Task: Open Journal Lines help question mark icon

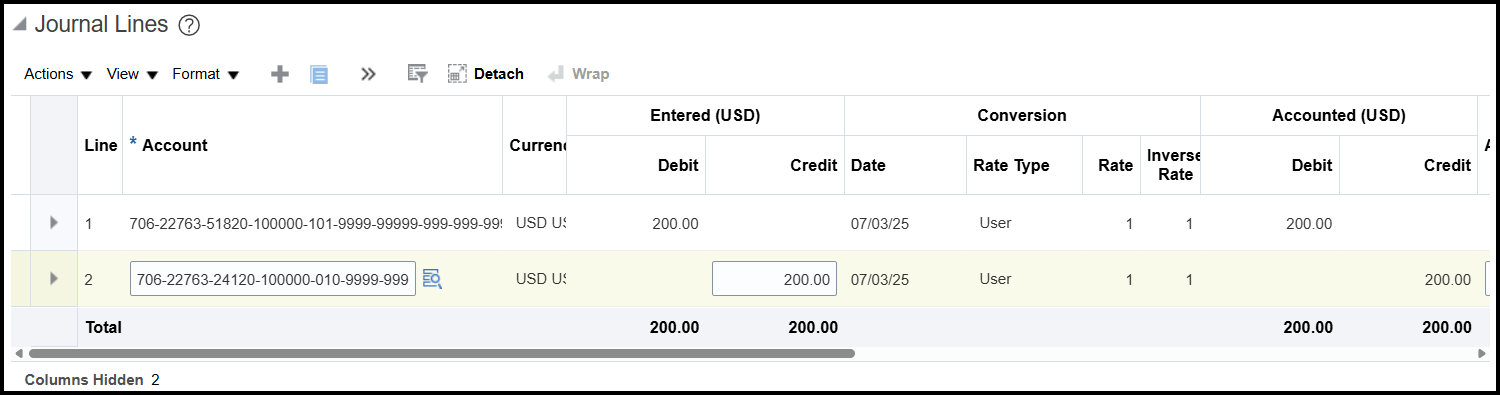Action: tap(189, 26)
